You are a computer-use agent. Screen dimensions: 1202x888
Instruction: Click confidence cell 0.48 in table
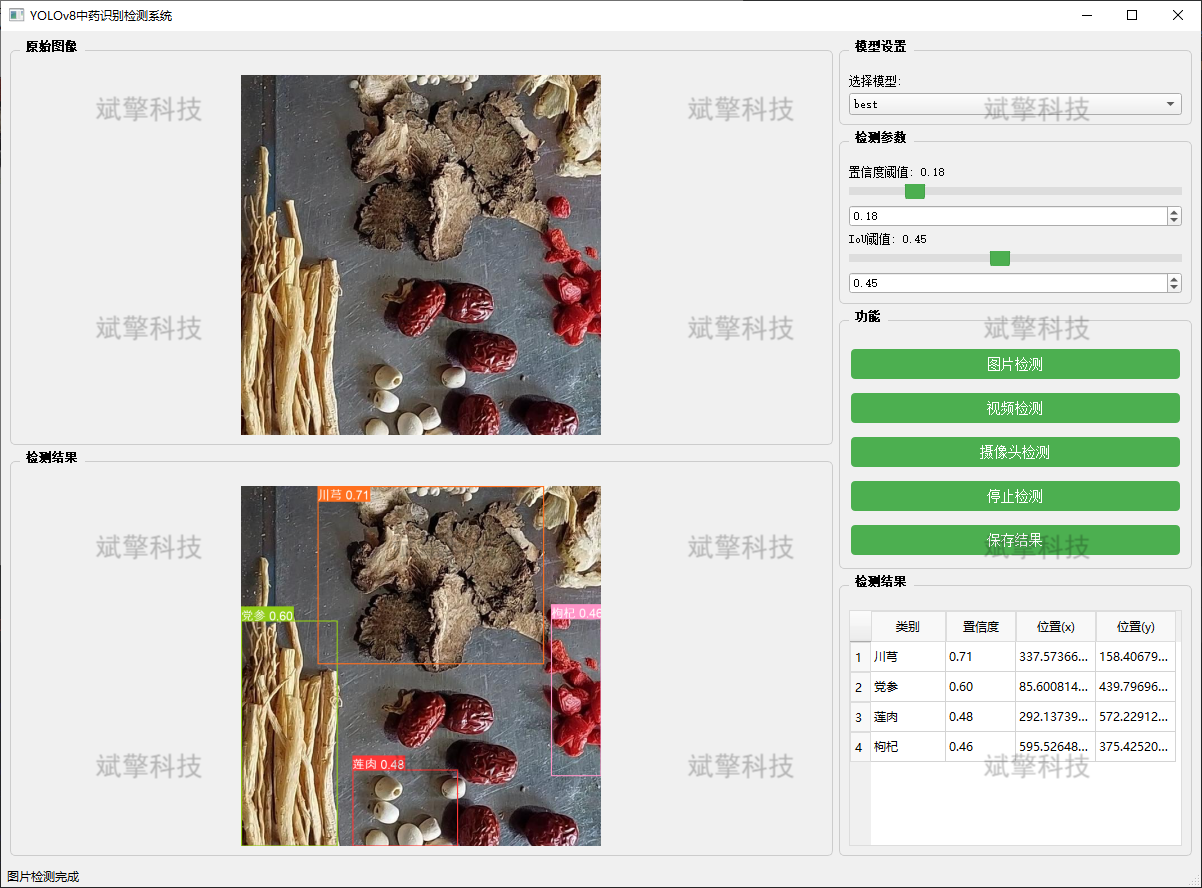(x=981, y=717)
